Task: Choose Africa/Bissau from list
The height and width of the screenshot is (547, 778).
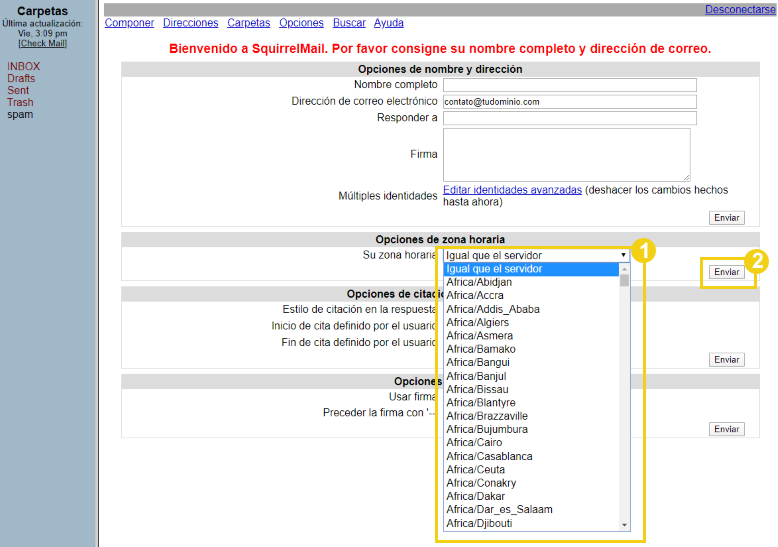Action: click(x=531, y=390)
